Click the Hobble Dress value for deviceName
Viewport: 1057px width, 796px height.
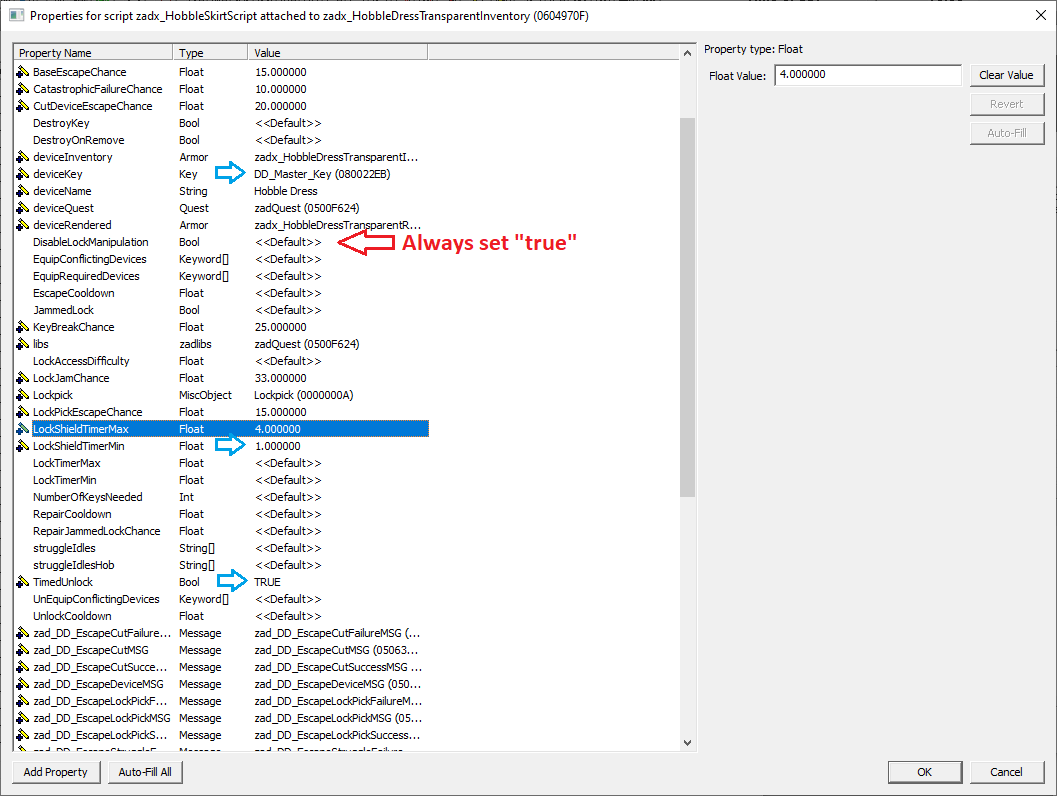coord(286,191)
